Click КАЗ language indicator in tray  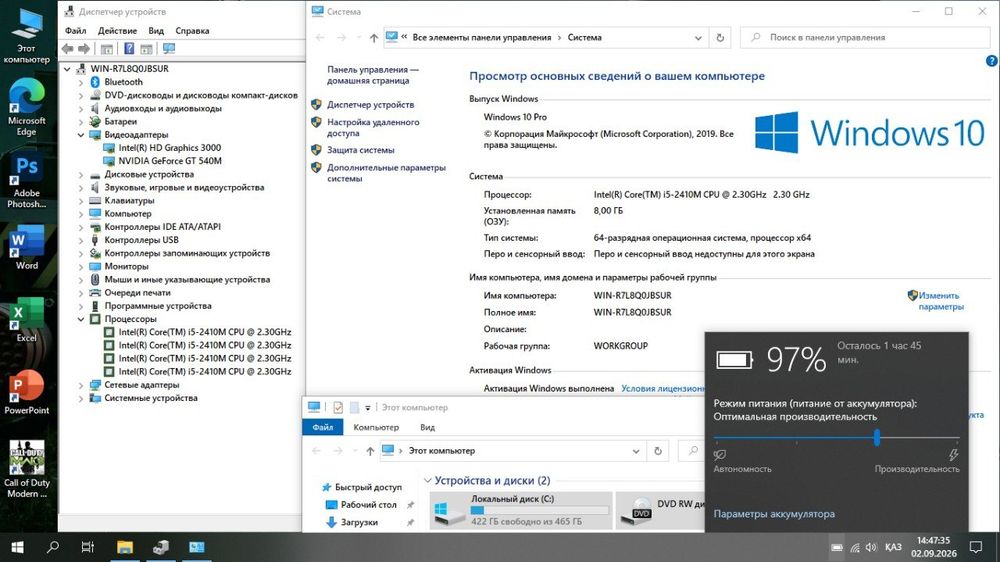(x=893, y=547)
